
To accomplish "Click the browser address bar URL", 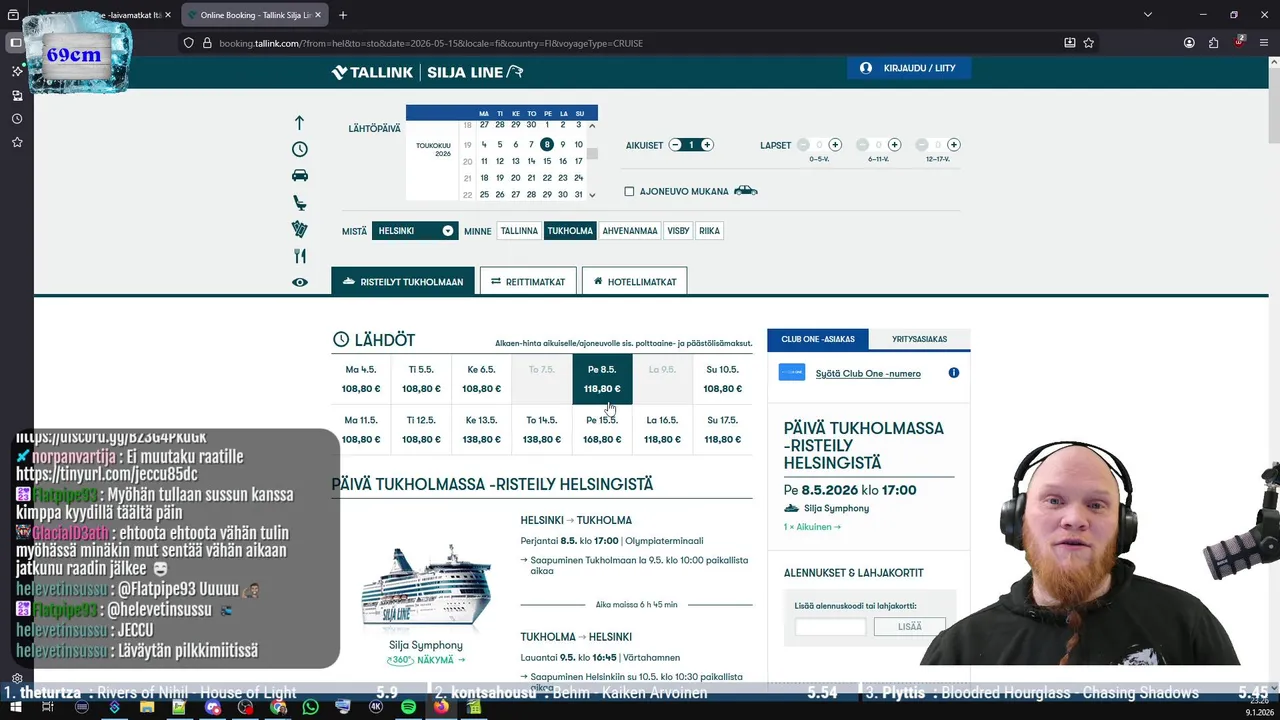I will pos(431,43).
